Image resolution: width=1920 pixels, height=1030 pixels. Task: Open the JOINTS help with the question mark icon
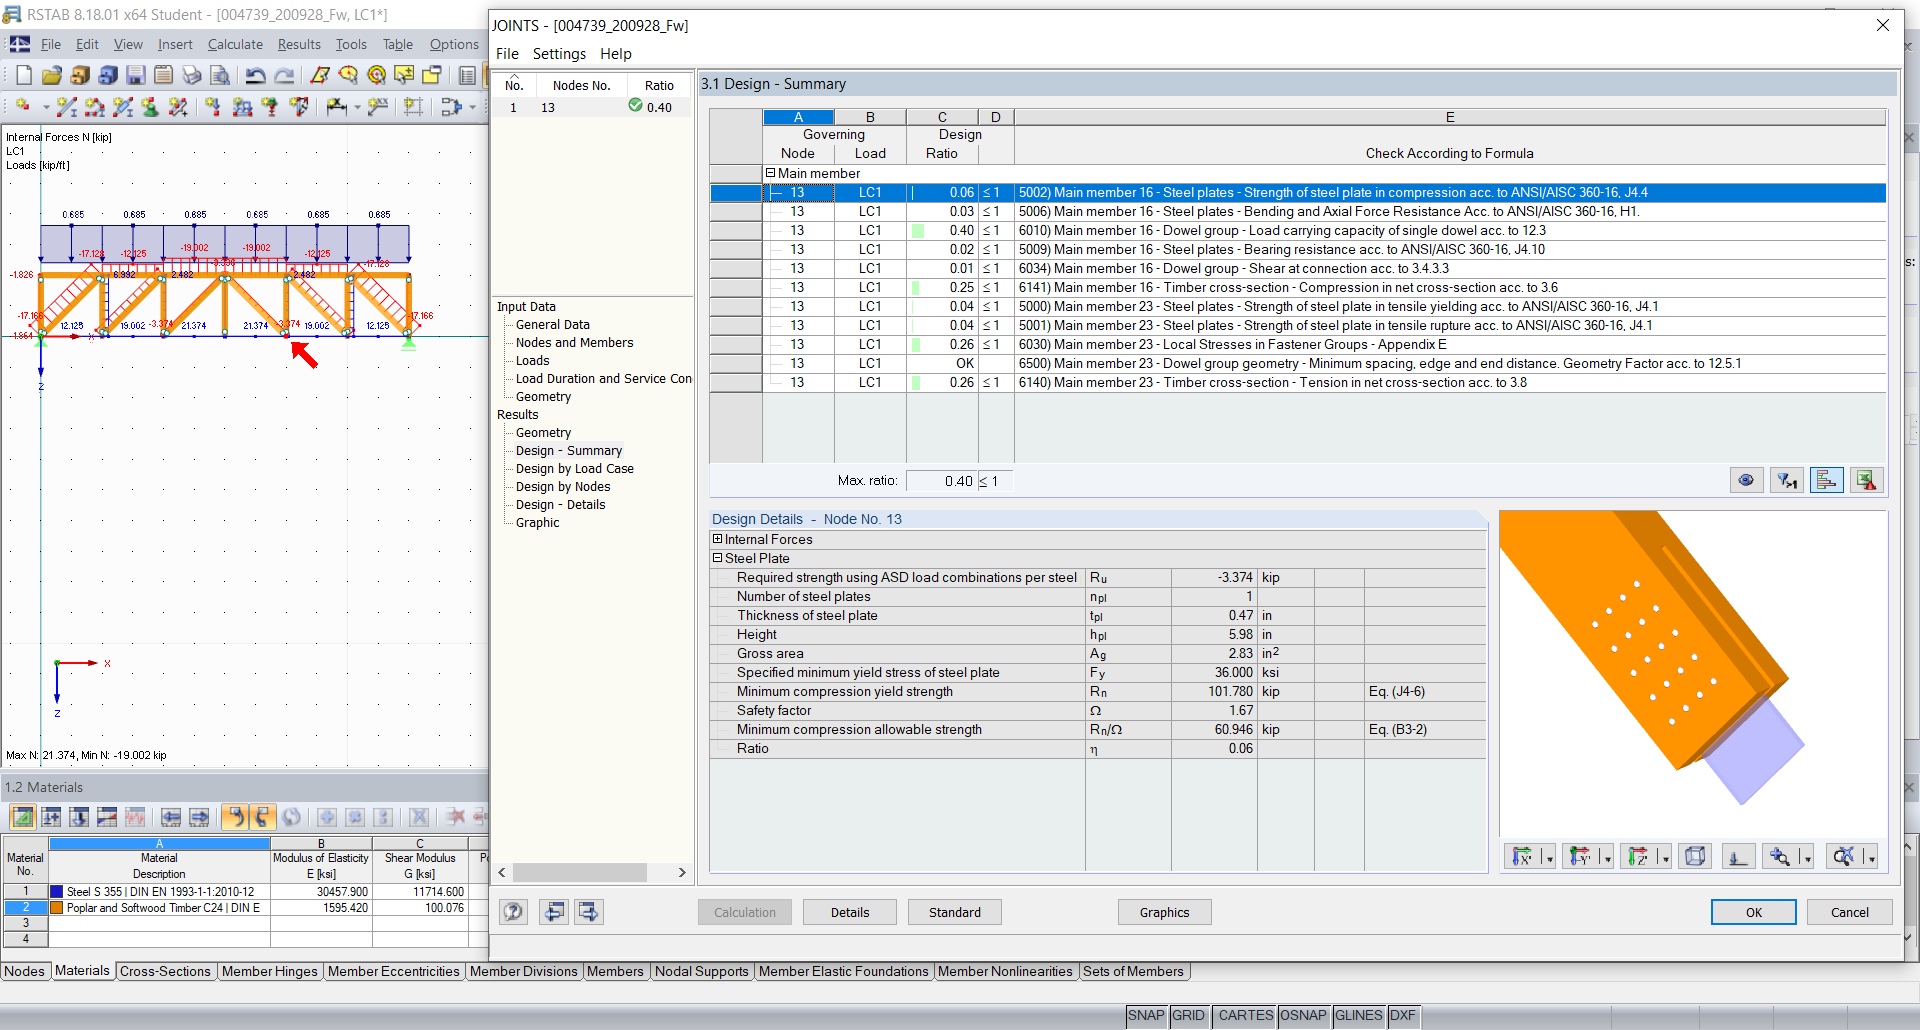(x=513, y=911)
